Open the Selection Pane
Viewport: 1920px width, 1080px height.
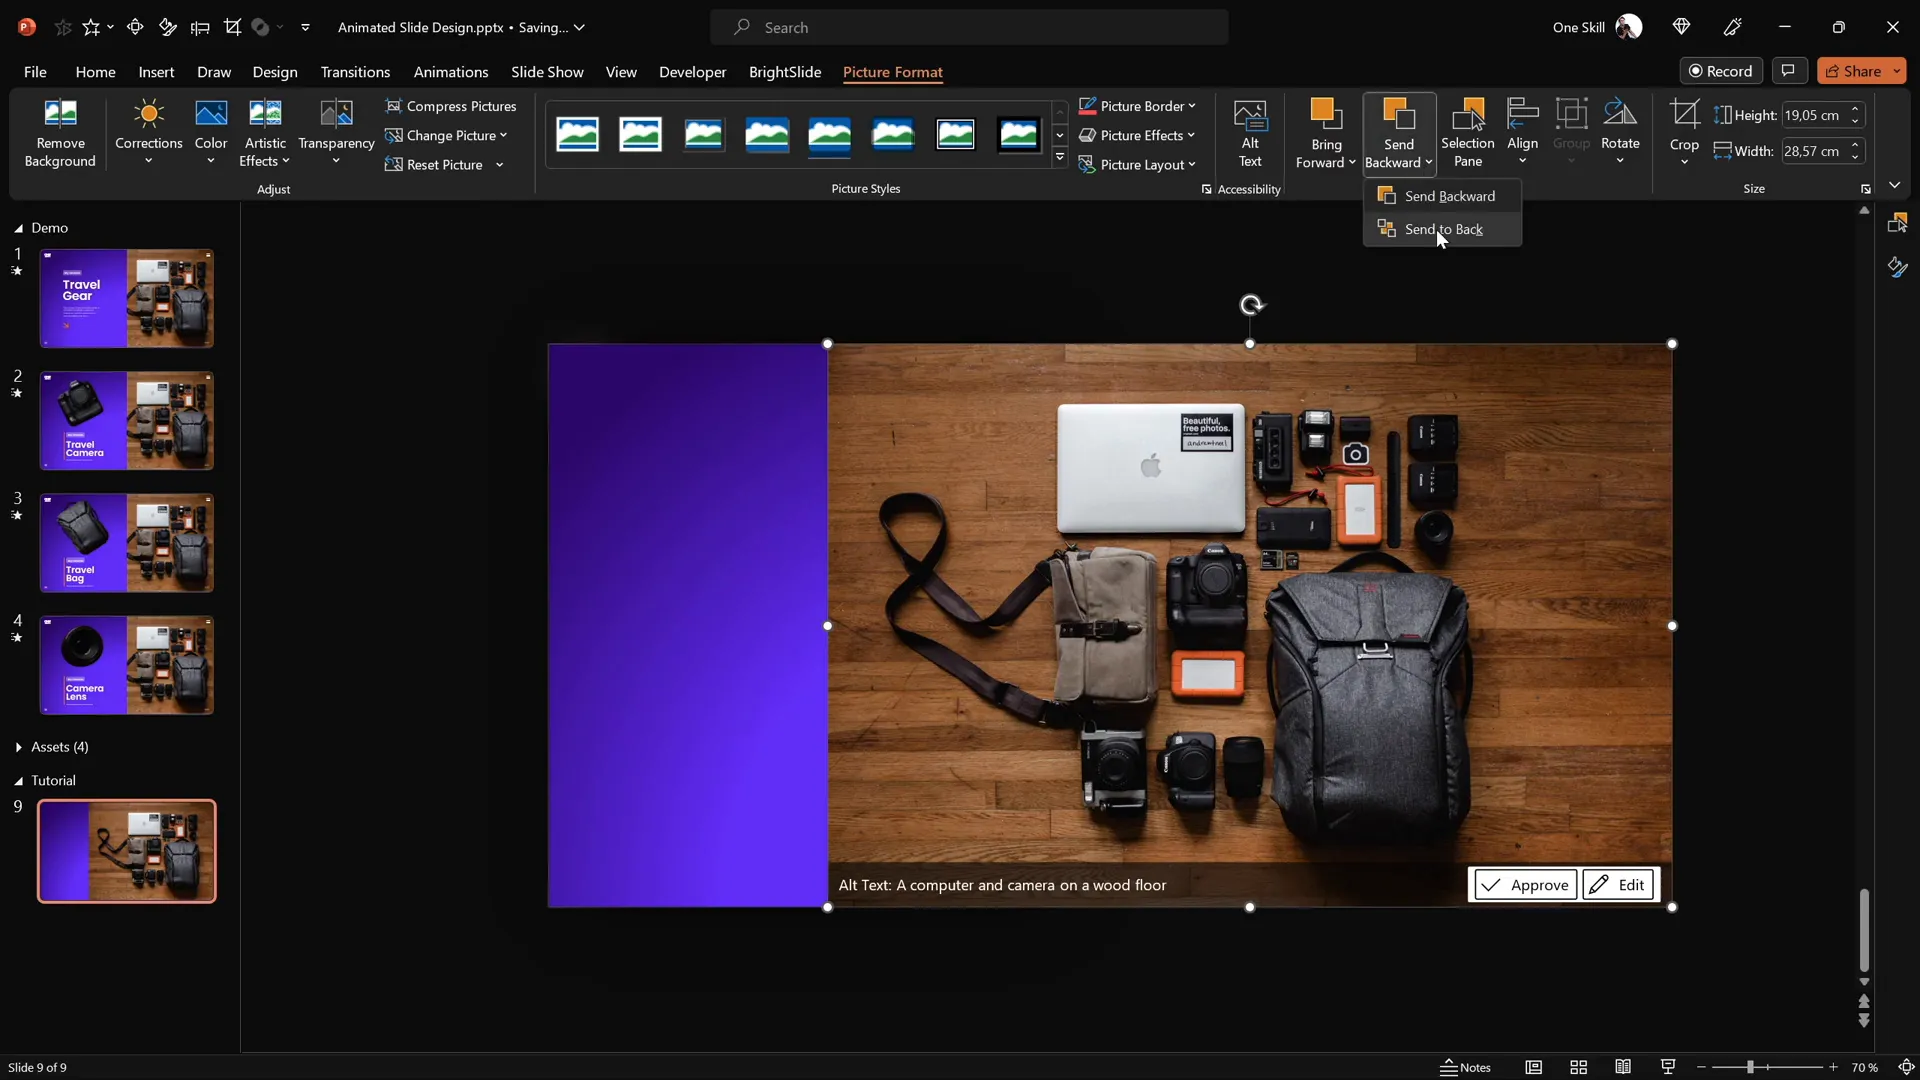click(x=1467, y=132)
